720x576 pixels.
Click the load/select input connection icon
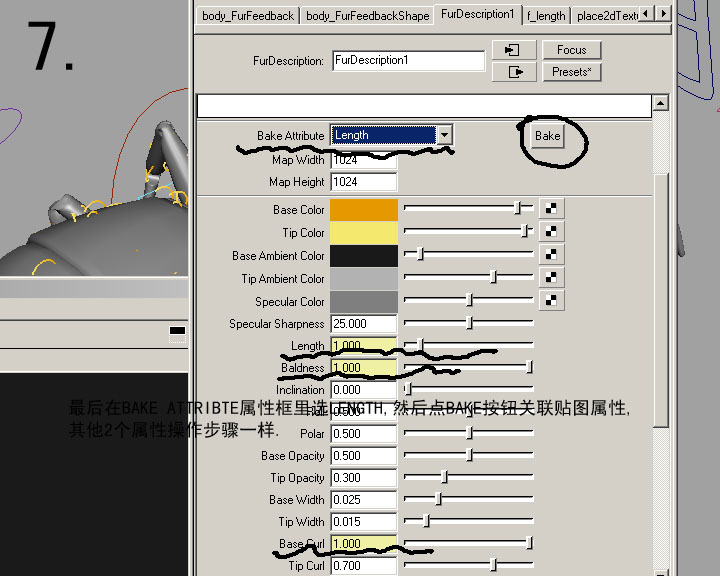514,50
